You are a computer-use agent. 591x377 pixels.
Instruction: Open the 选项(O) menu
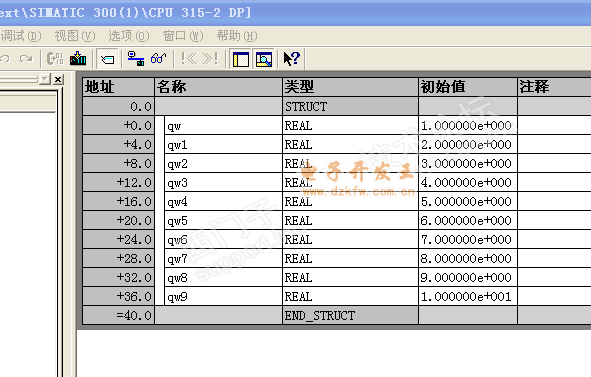pyautogui.click(x=129, y=36)
